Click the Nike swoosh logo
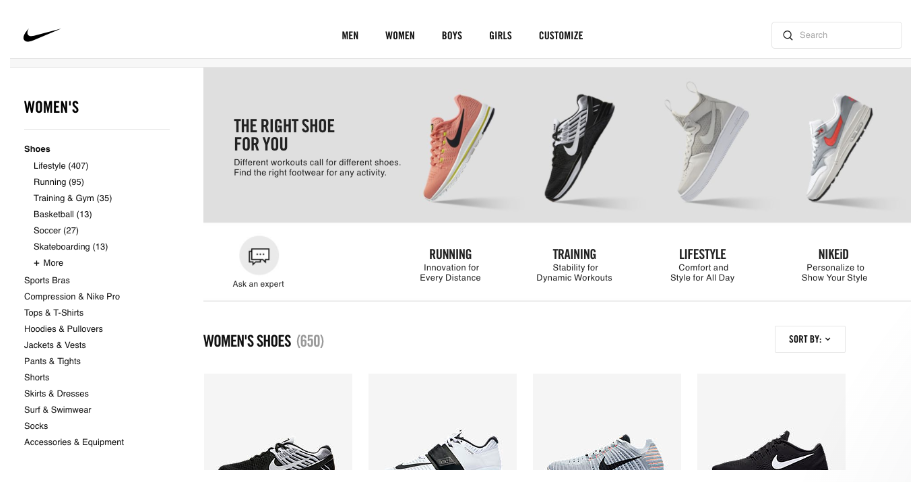 (x=41, y=35)
